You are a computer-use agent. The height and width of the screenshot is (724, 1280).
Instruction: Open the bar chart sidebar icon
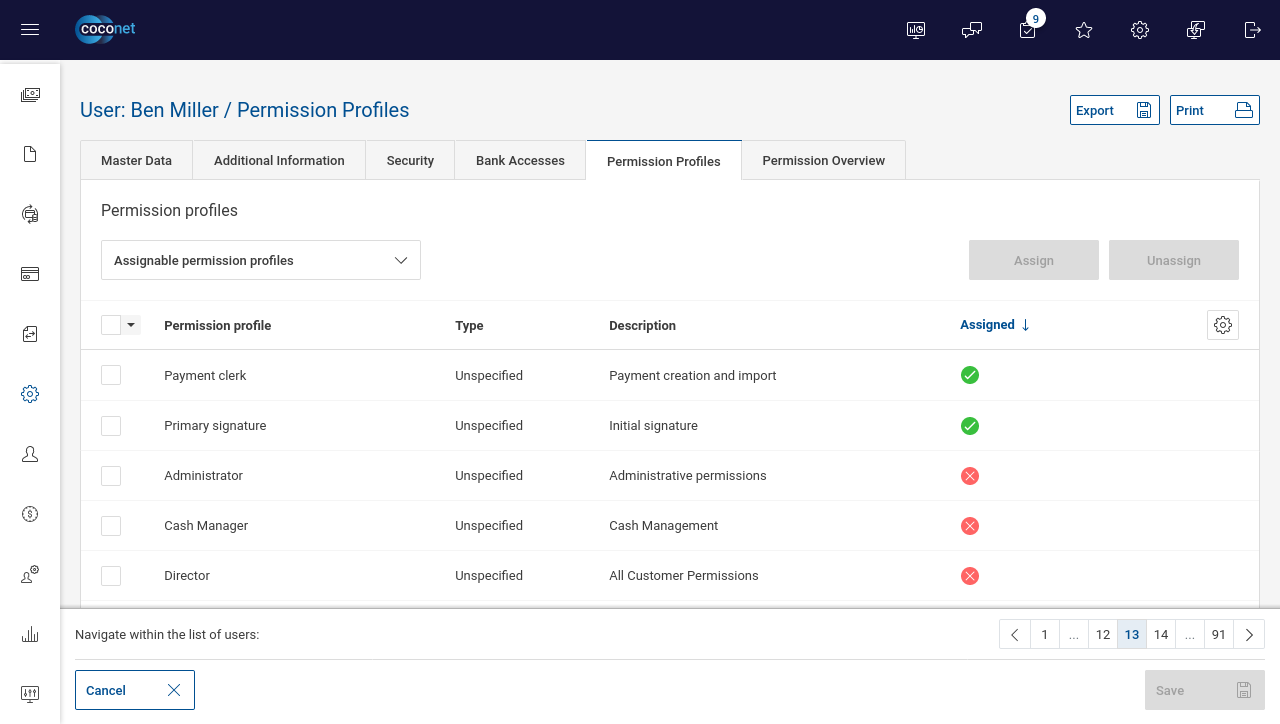coord(30,634)
